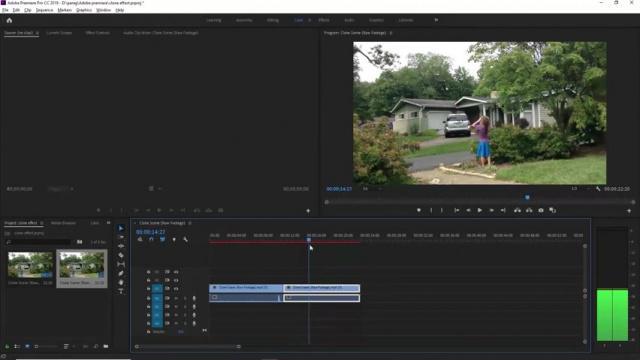
Task: Click the Find icon in Project panel footer
Action: 96,346
